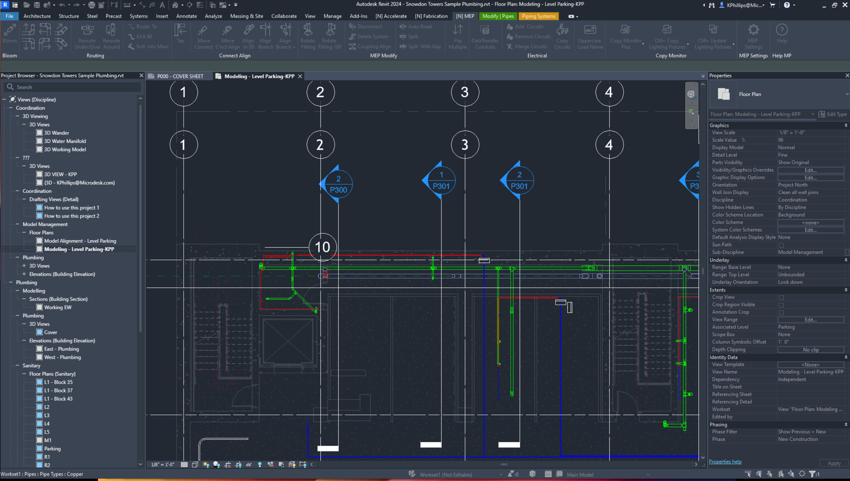Image resolution: width=850 pixels, height=481 pixels.
Task: Expand the Elevations (Building Elevation) node below the Plumbing 3D Views
Action: [x=24, y=274]
